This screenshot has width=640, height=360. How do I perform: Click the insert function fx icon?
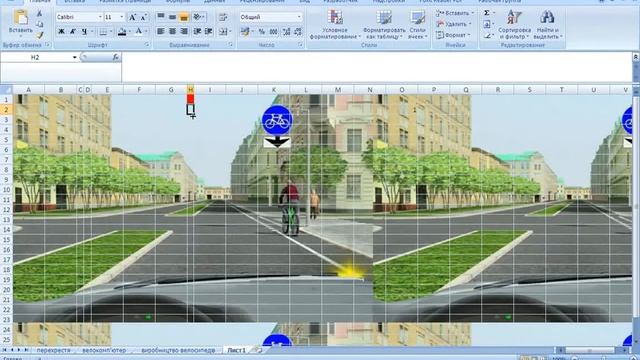(x=116, y=58)
